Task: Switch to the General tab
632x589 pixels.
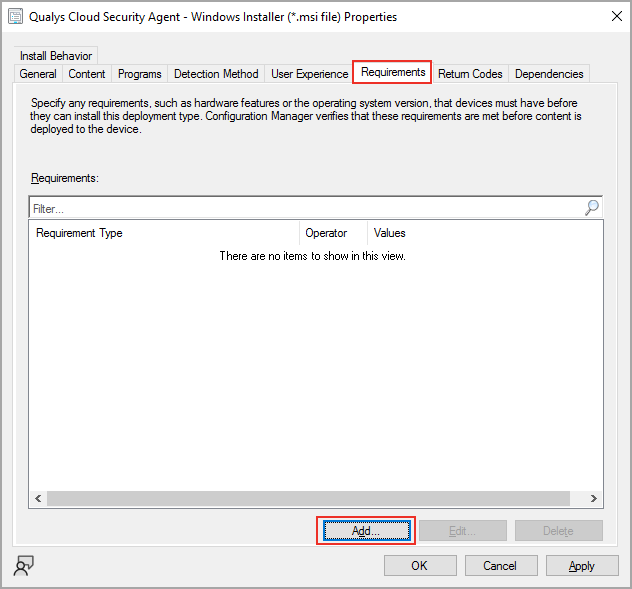Action: point(38,74)
